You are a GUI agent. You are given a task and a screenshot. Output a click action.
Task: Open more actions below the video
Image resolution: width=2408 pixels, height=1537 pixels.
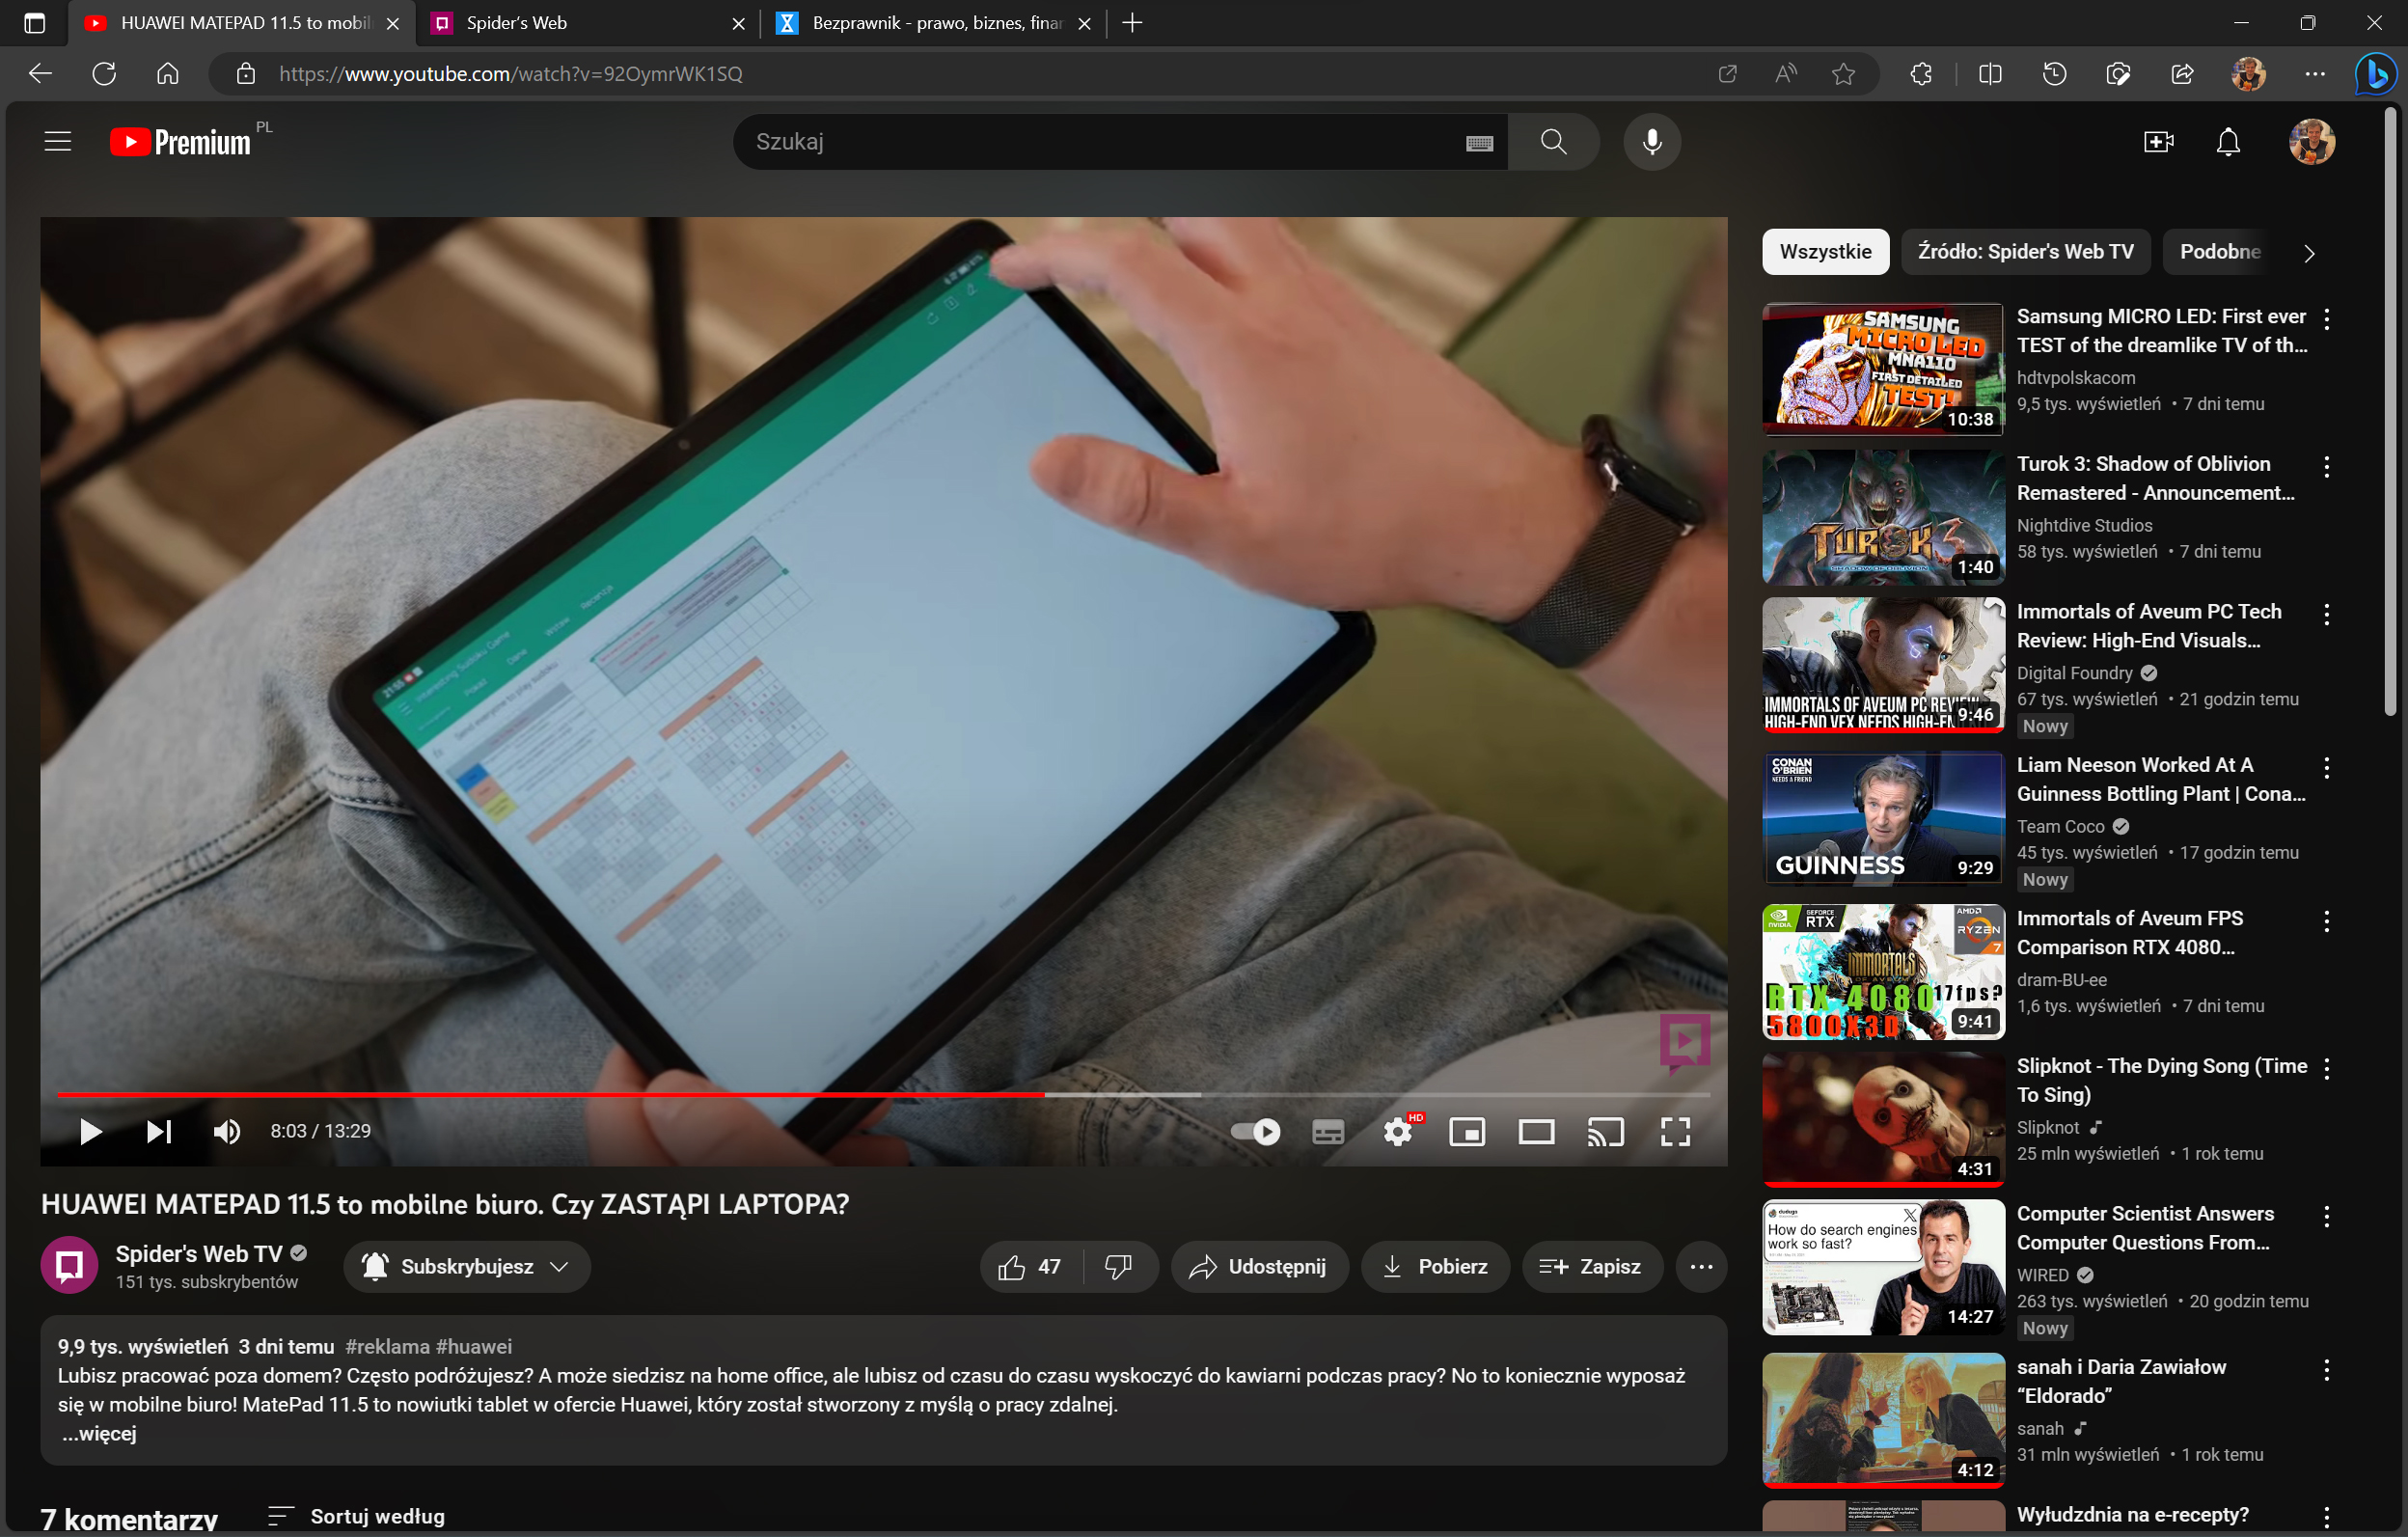pos(1701,1267)
